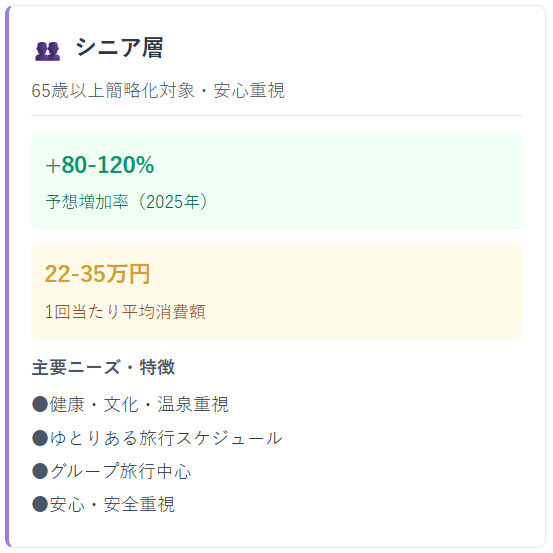553x553 pixels.
Task: Select the 22-35万円 spending figure
Action: [x=97, y=274]
